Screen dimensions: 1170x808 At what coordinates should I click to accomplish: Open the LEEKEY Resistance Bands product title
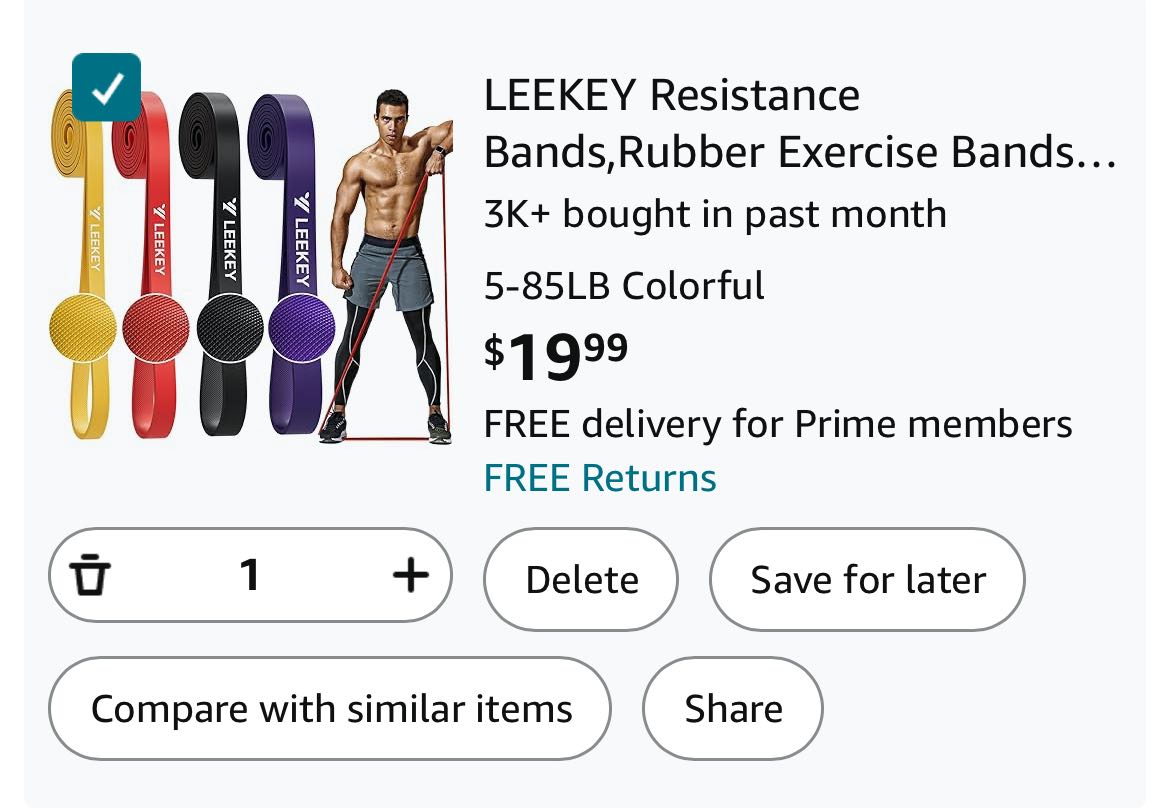[x=798, y=124]
